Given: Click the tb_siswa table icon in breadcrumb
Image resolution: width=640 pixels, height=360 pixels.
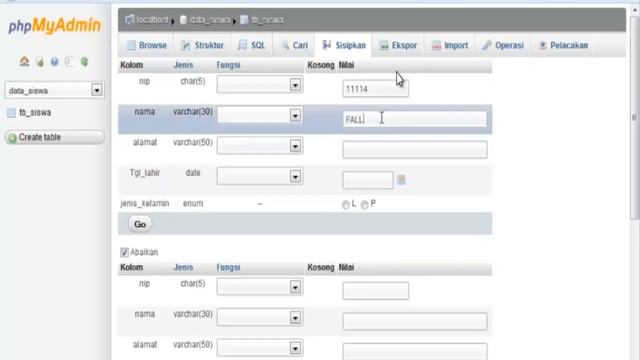Looking at the screenshot, I should coord(244,20).
